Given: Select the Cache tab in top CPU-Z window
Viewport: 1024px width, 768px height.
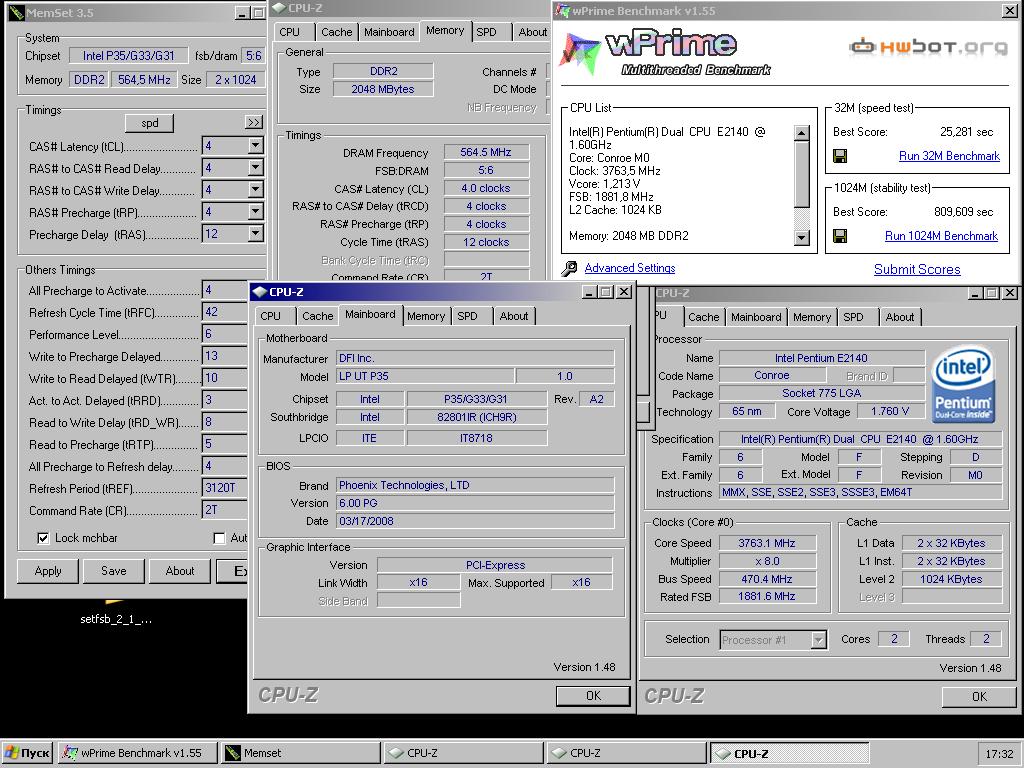Looking at the screenshot, I should [x=336, y=32].
